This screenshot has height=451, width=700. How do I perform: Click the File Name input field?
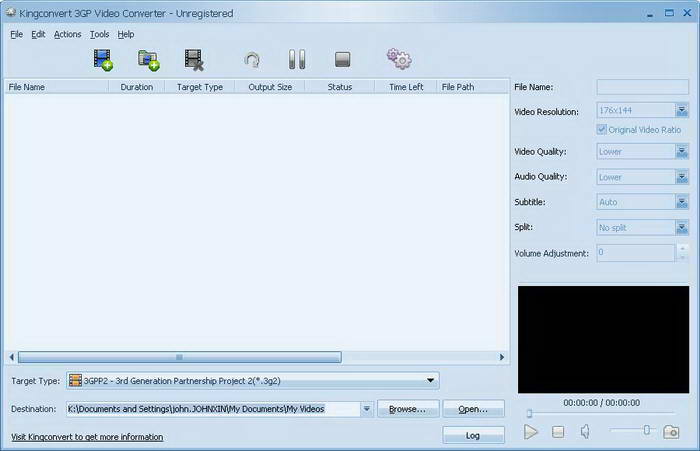point(642,87)
